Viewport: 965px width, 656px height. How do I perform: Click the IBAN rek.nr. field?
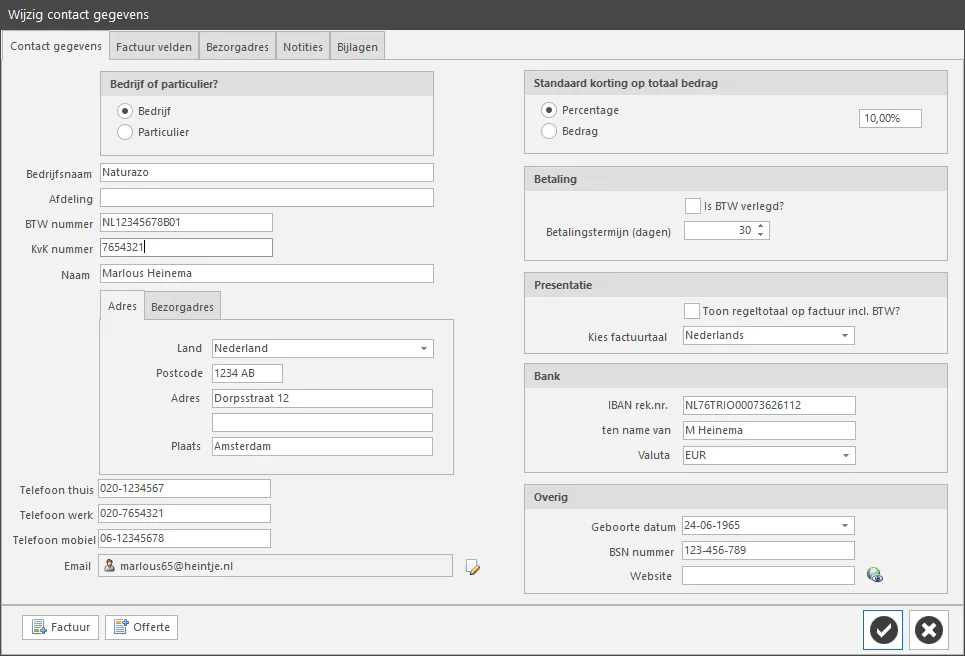coord(769,406)
